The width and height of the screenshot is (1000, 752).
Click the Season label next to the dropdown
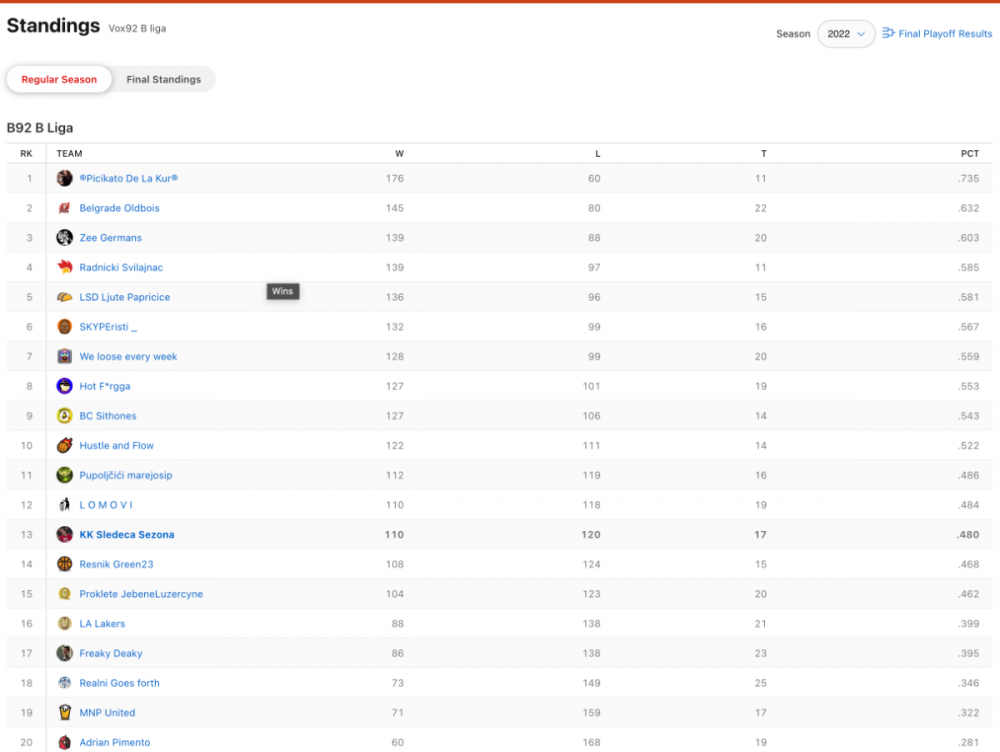tap(793, 33)
